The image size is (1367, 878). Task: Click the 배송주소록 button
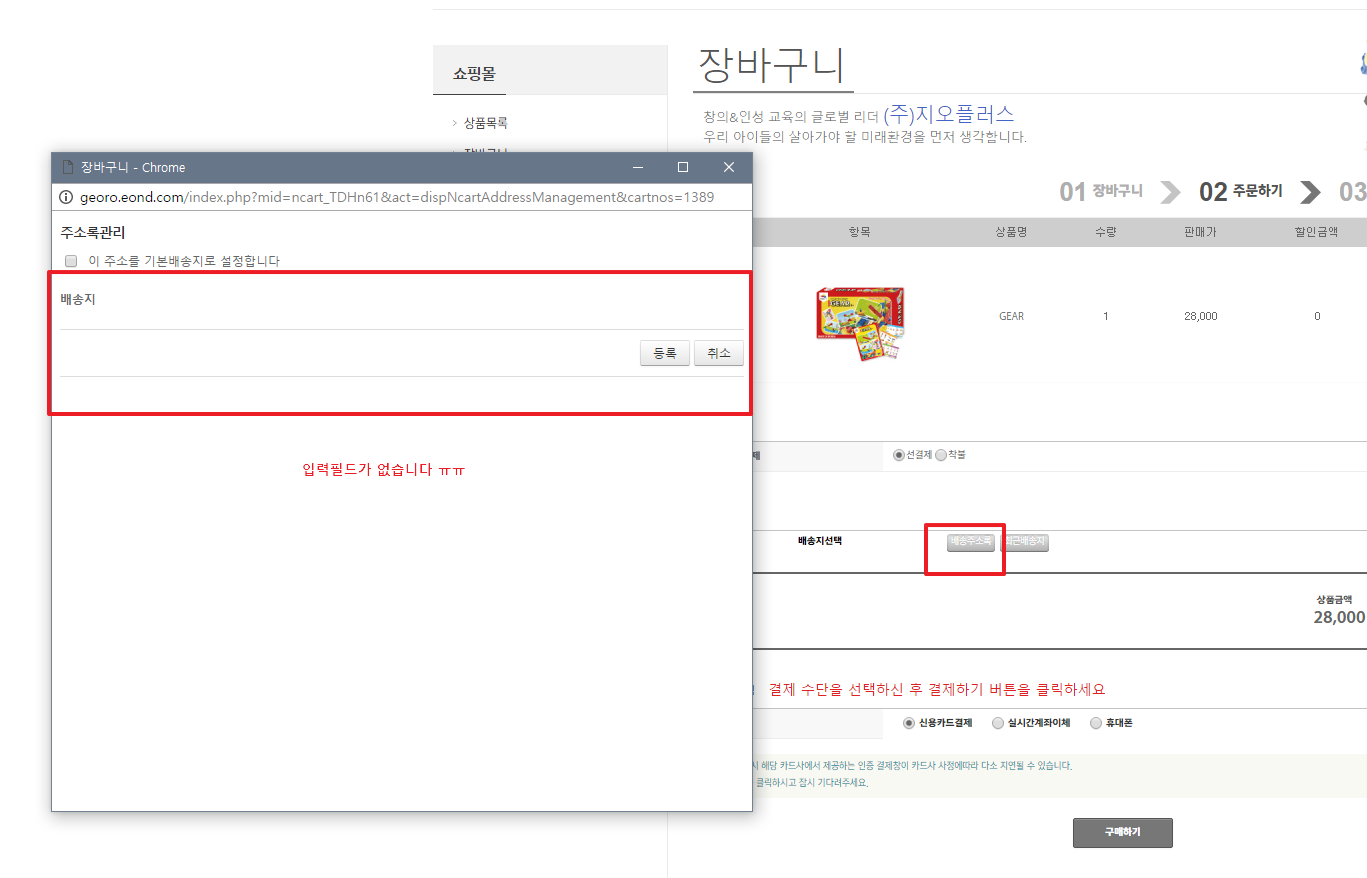970,542
